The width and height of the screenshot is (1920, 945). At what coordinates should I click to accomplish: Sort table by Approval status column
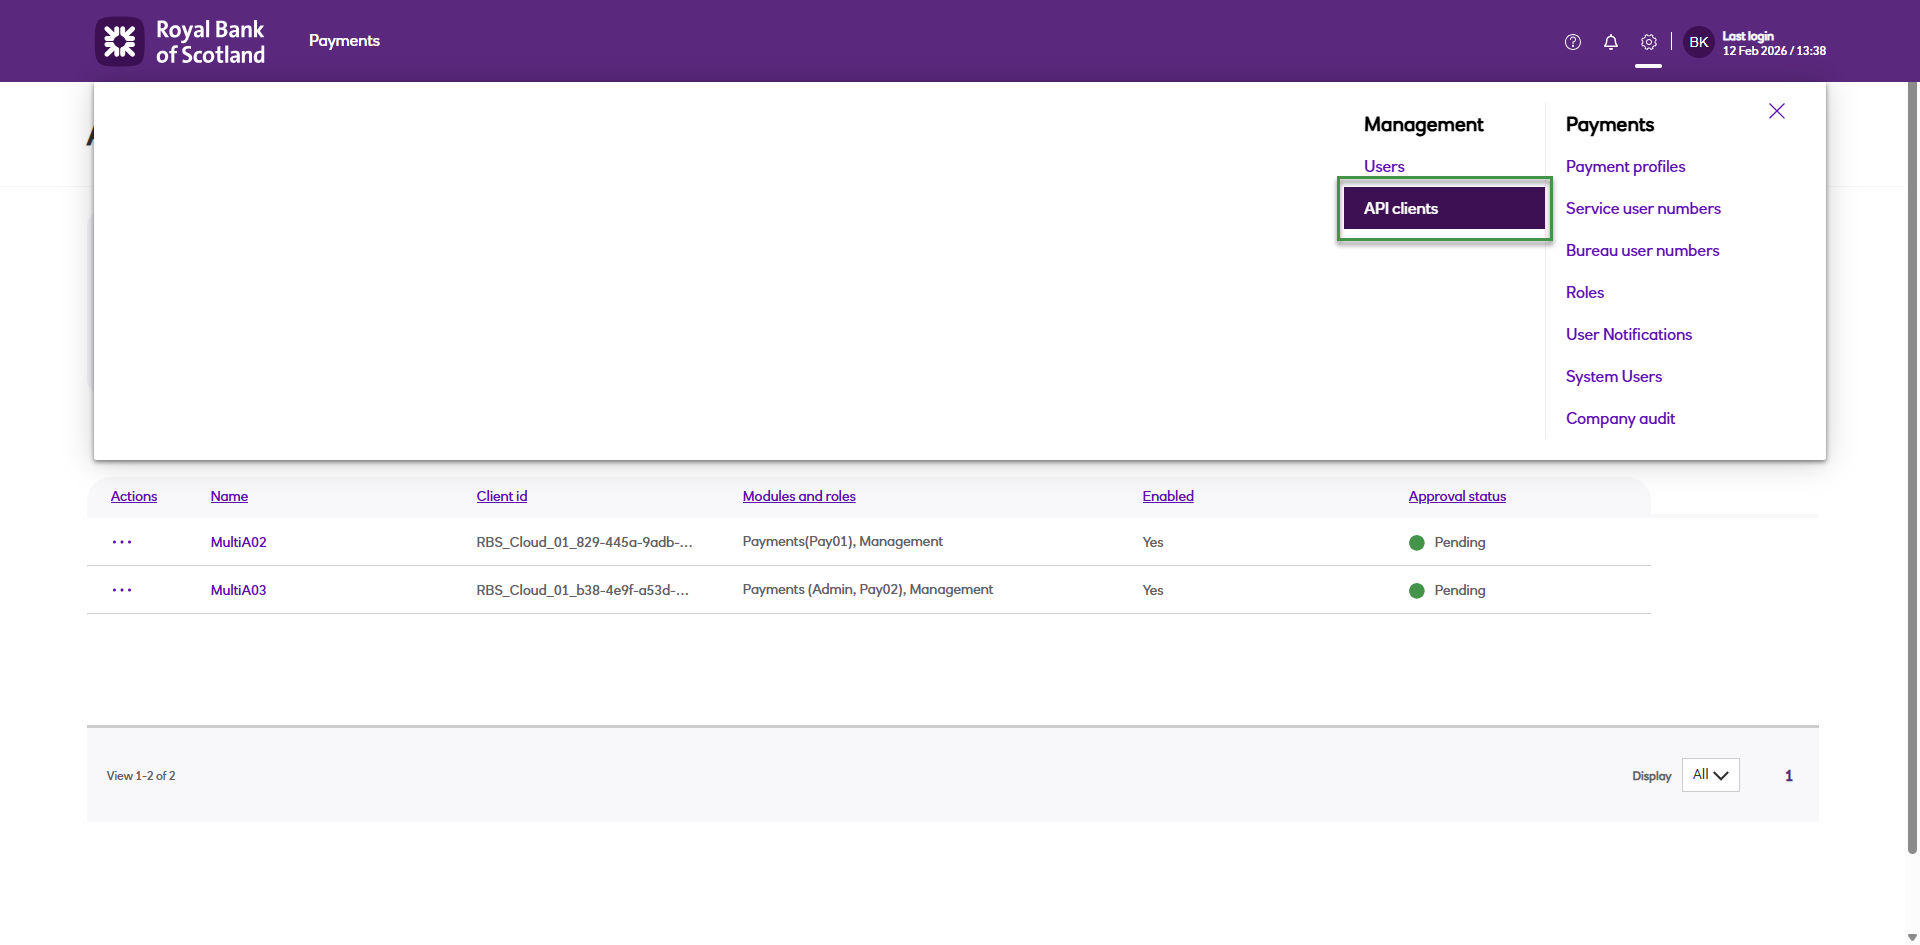1457,496
